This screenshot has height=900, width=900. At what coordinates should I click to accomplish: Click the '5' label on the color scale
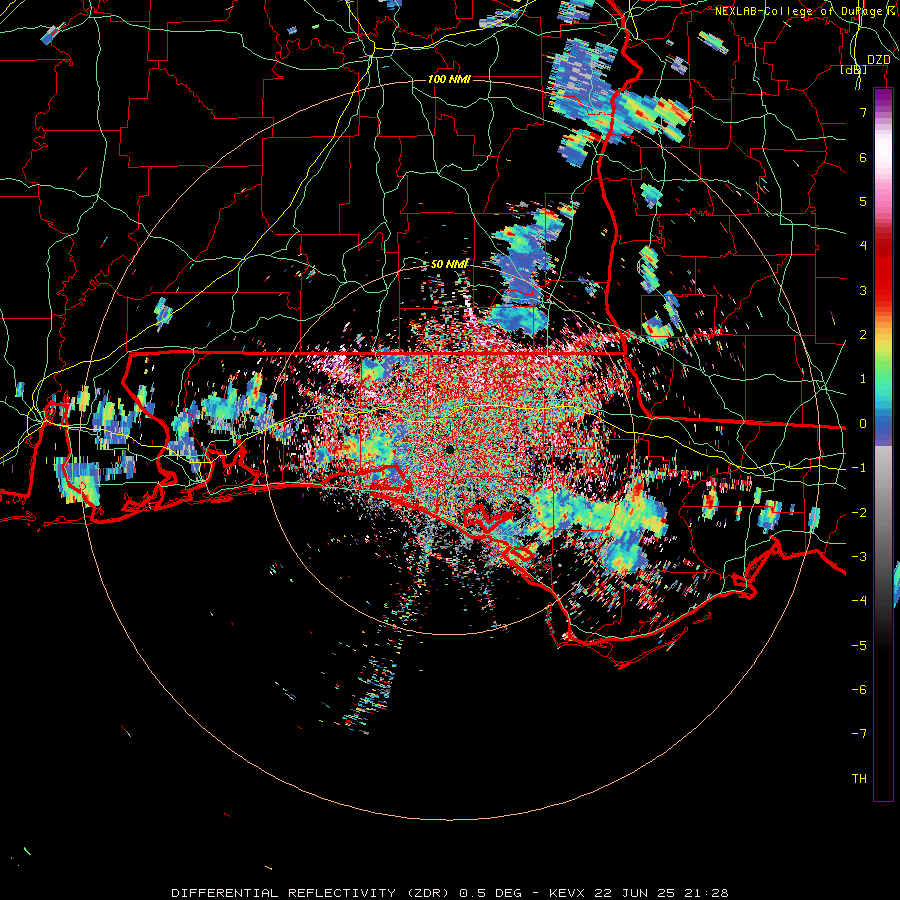click(863, 201)
